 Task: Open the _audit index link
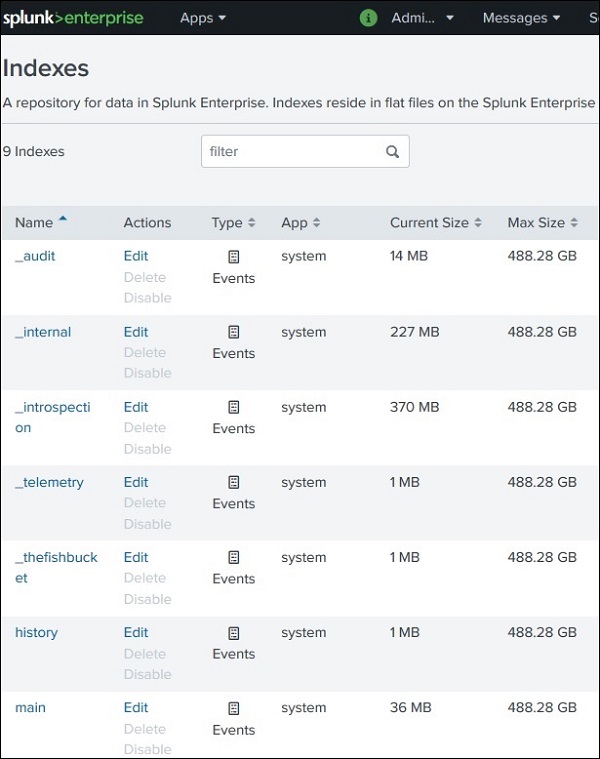pos(35,256)
